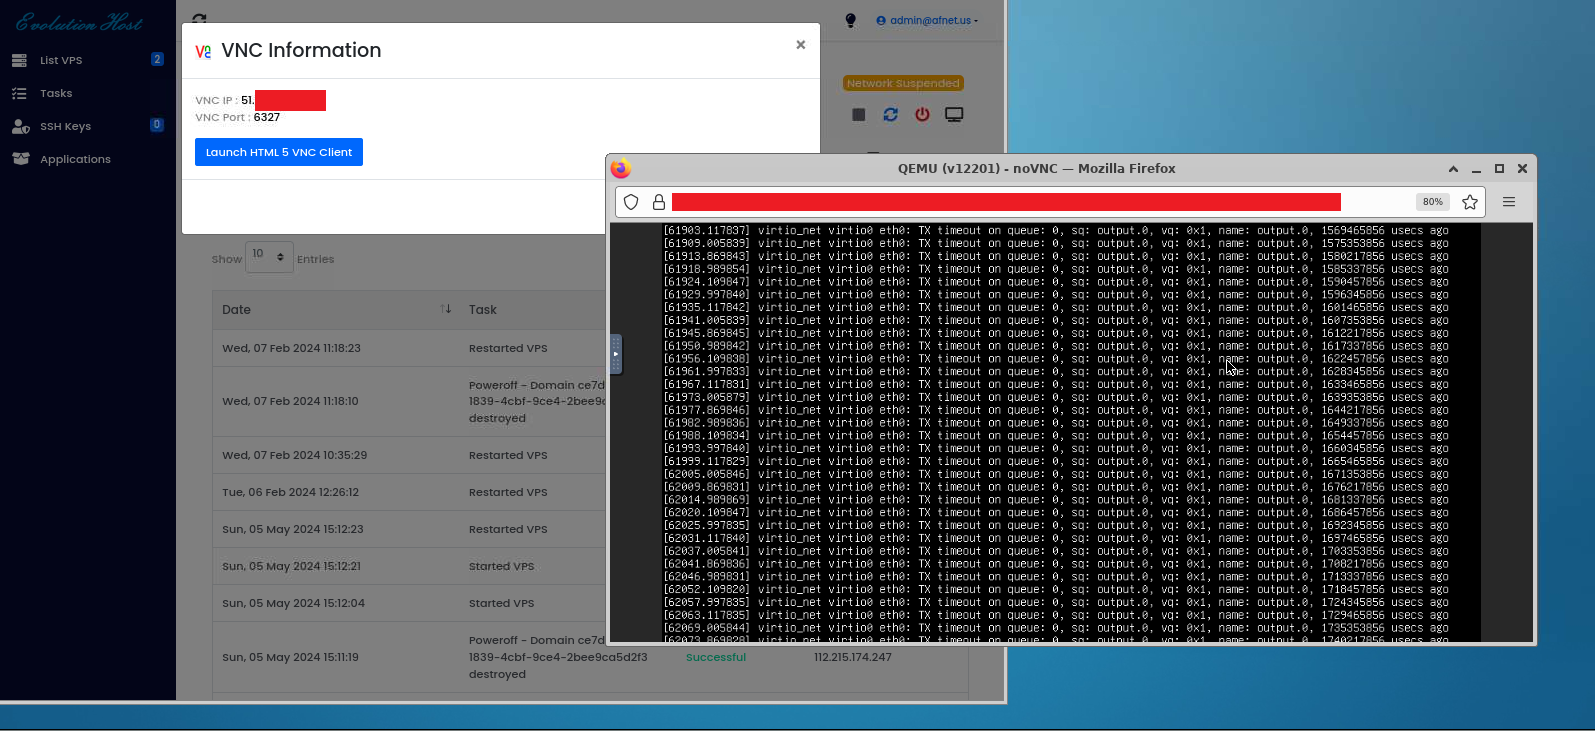The width and height of the screenshot is (1595, 731).
Task: Click the lightbulb theme toggle icon
Action: click(x=851, y=20)
